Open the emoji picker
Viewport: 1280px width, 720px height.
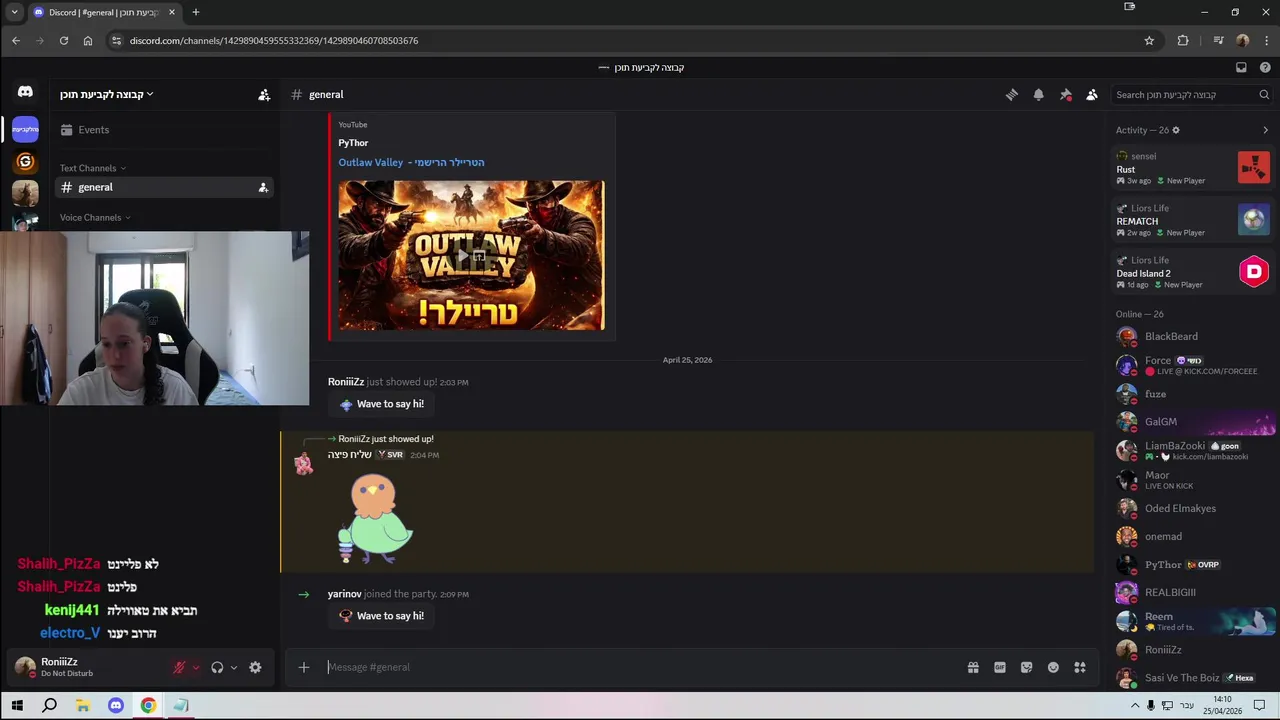point(1053,667)
